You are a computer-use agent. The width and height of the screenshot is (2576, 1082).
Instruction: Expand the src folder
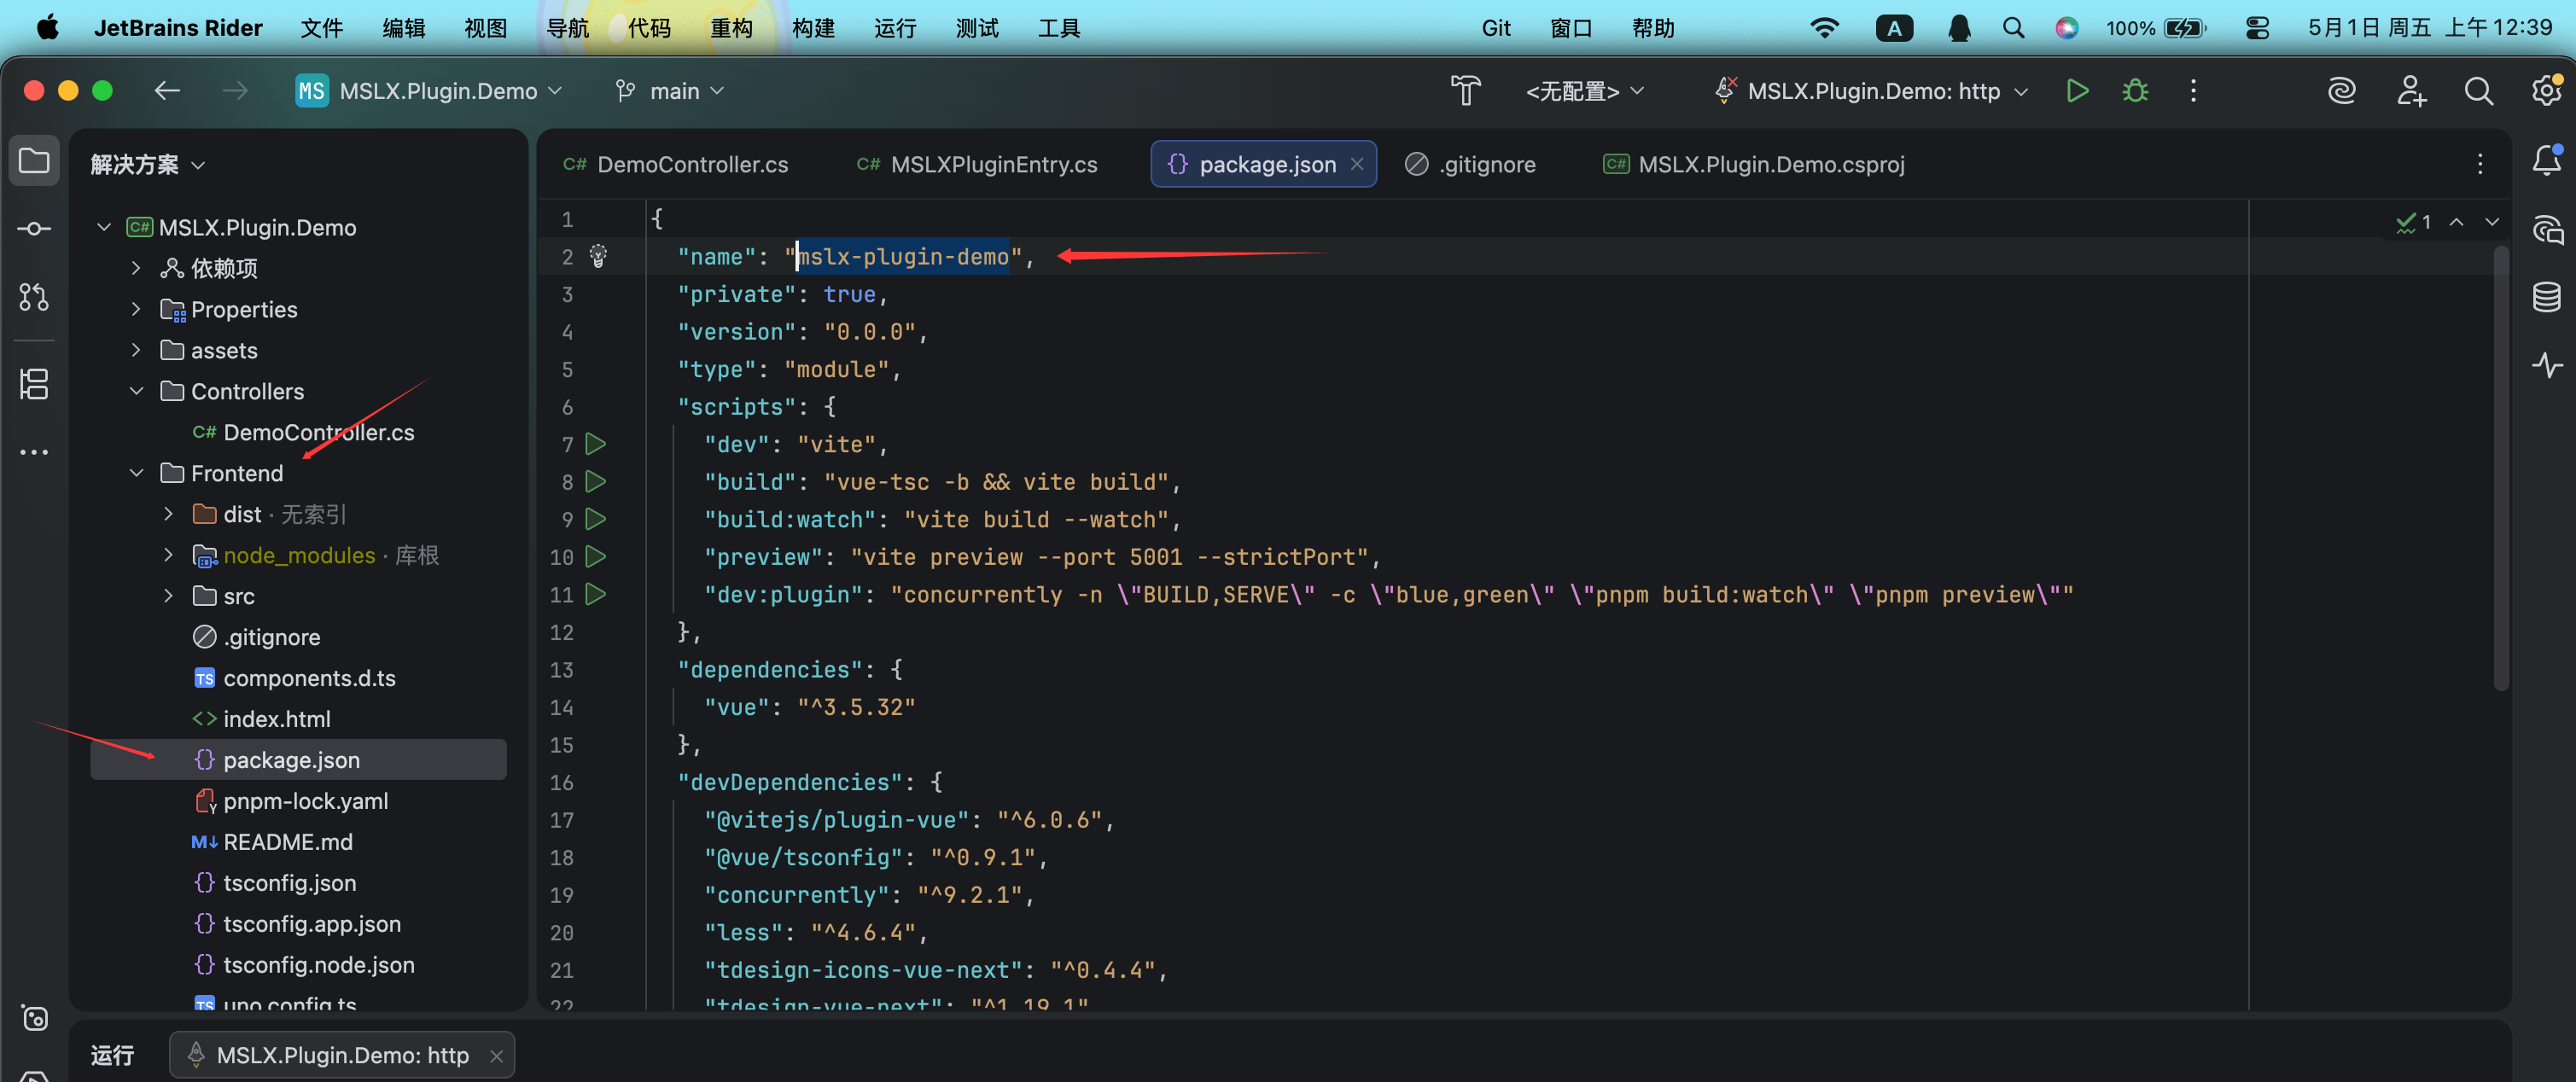[x=168, y=596]
